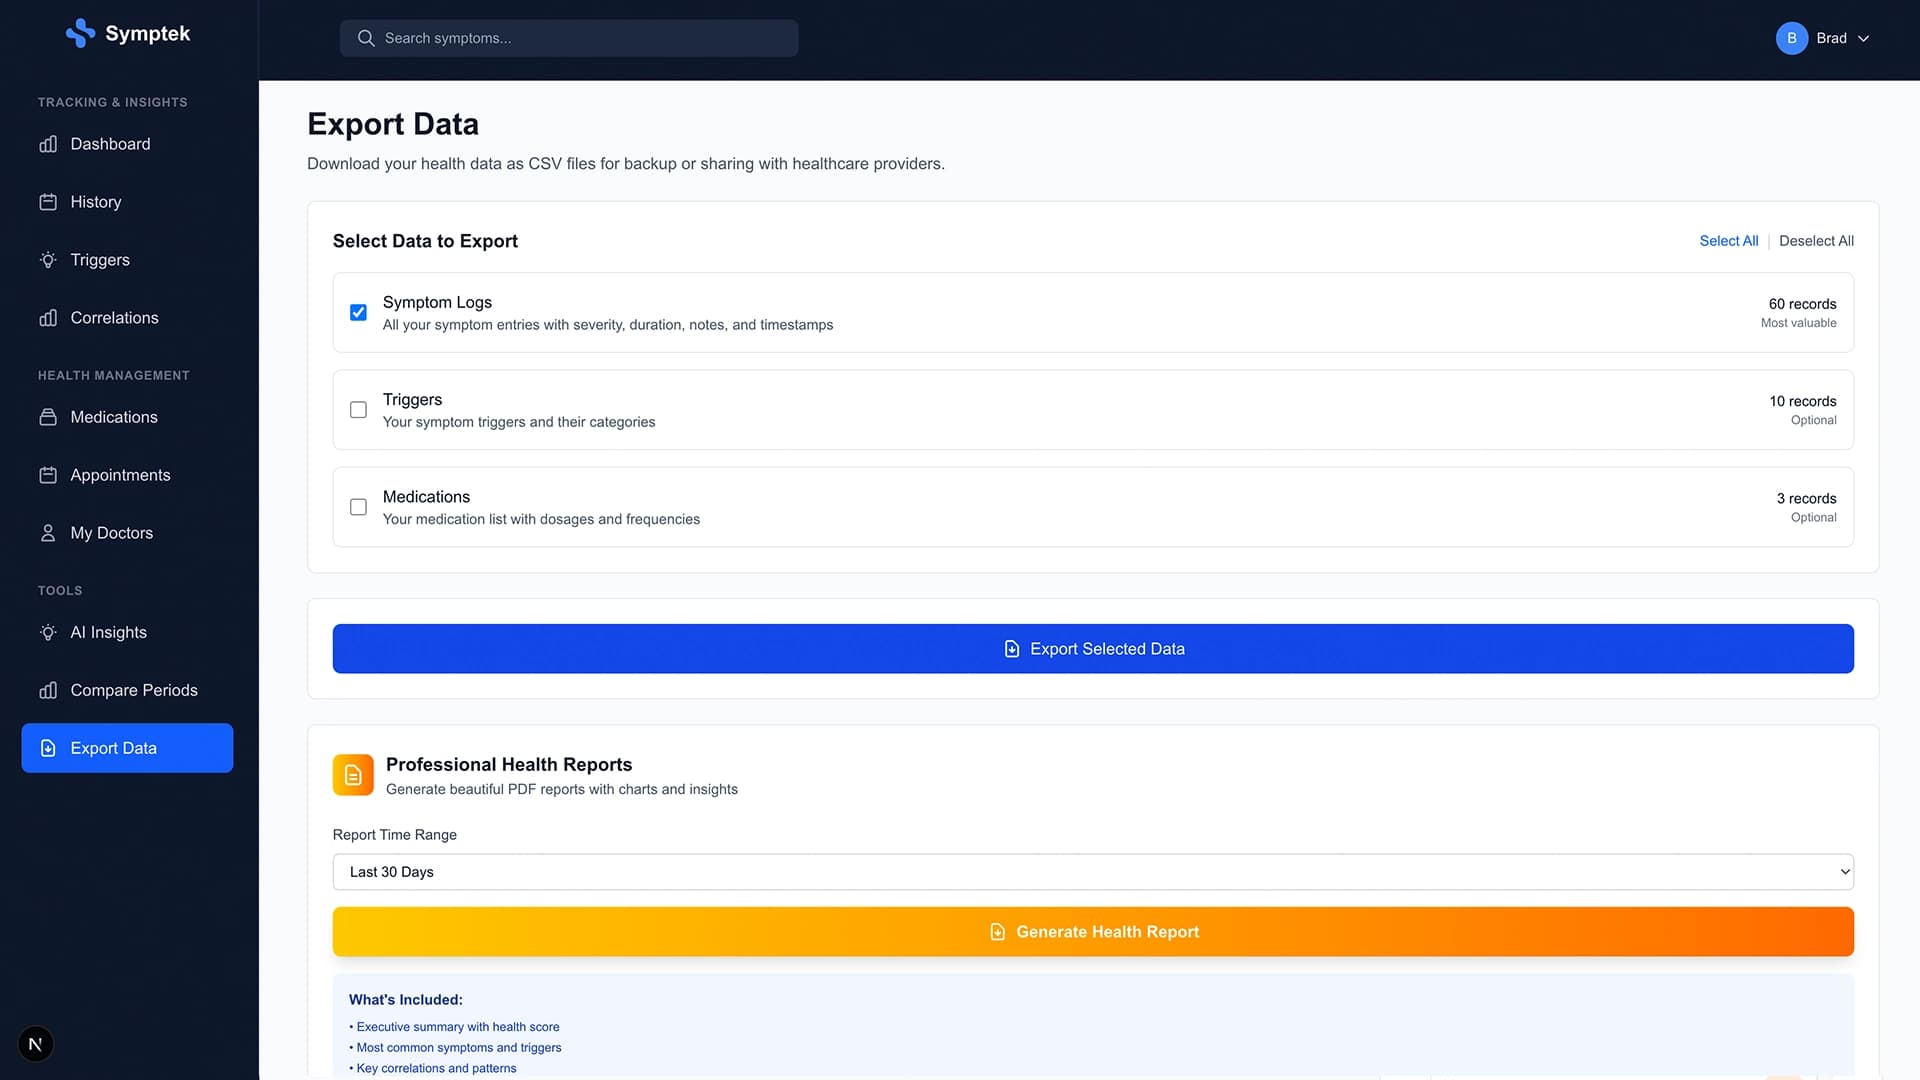This screenshot has width=1920, height=1080.
Task: Open Correlations with its chart icon
Action: point(49,318)
